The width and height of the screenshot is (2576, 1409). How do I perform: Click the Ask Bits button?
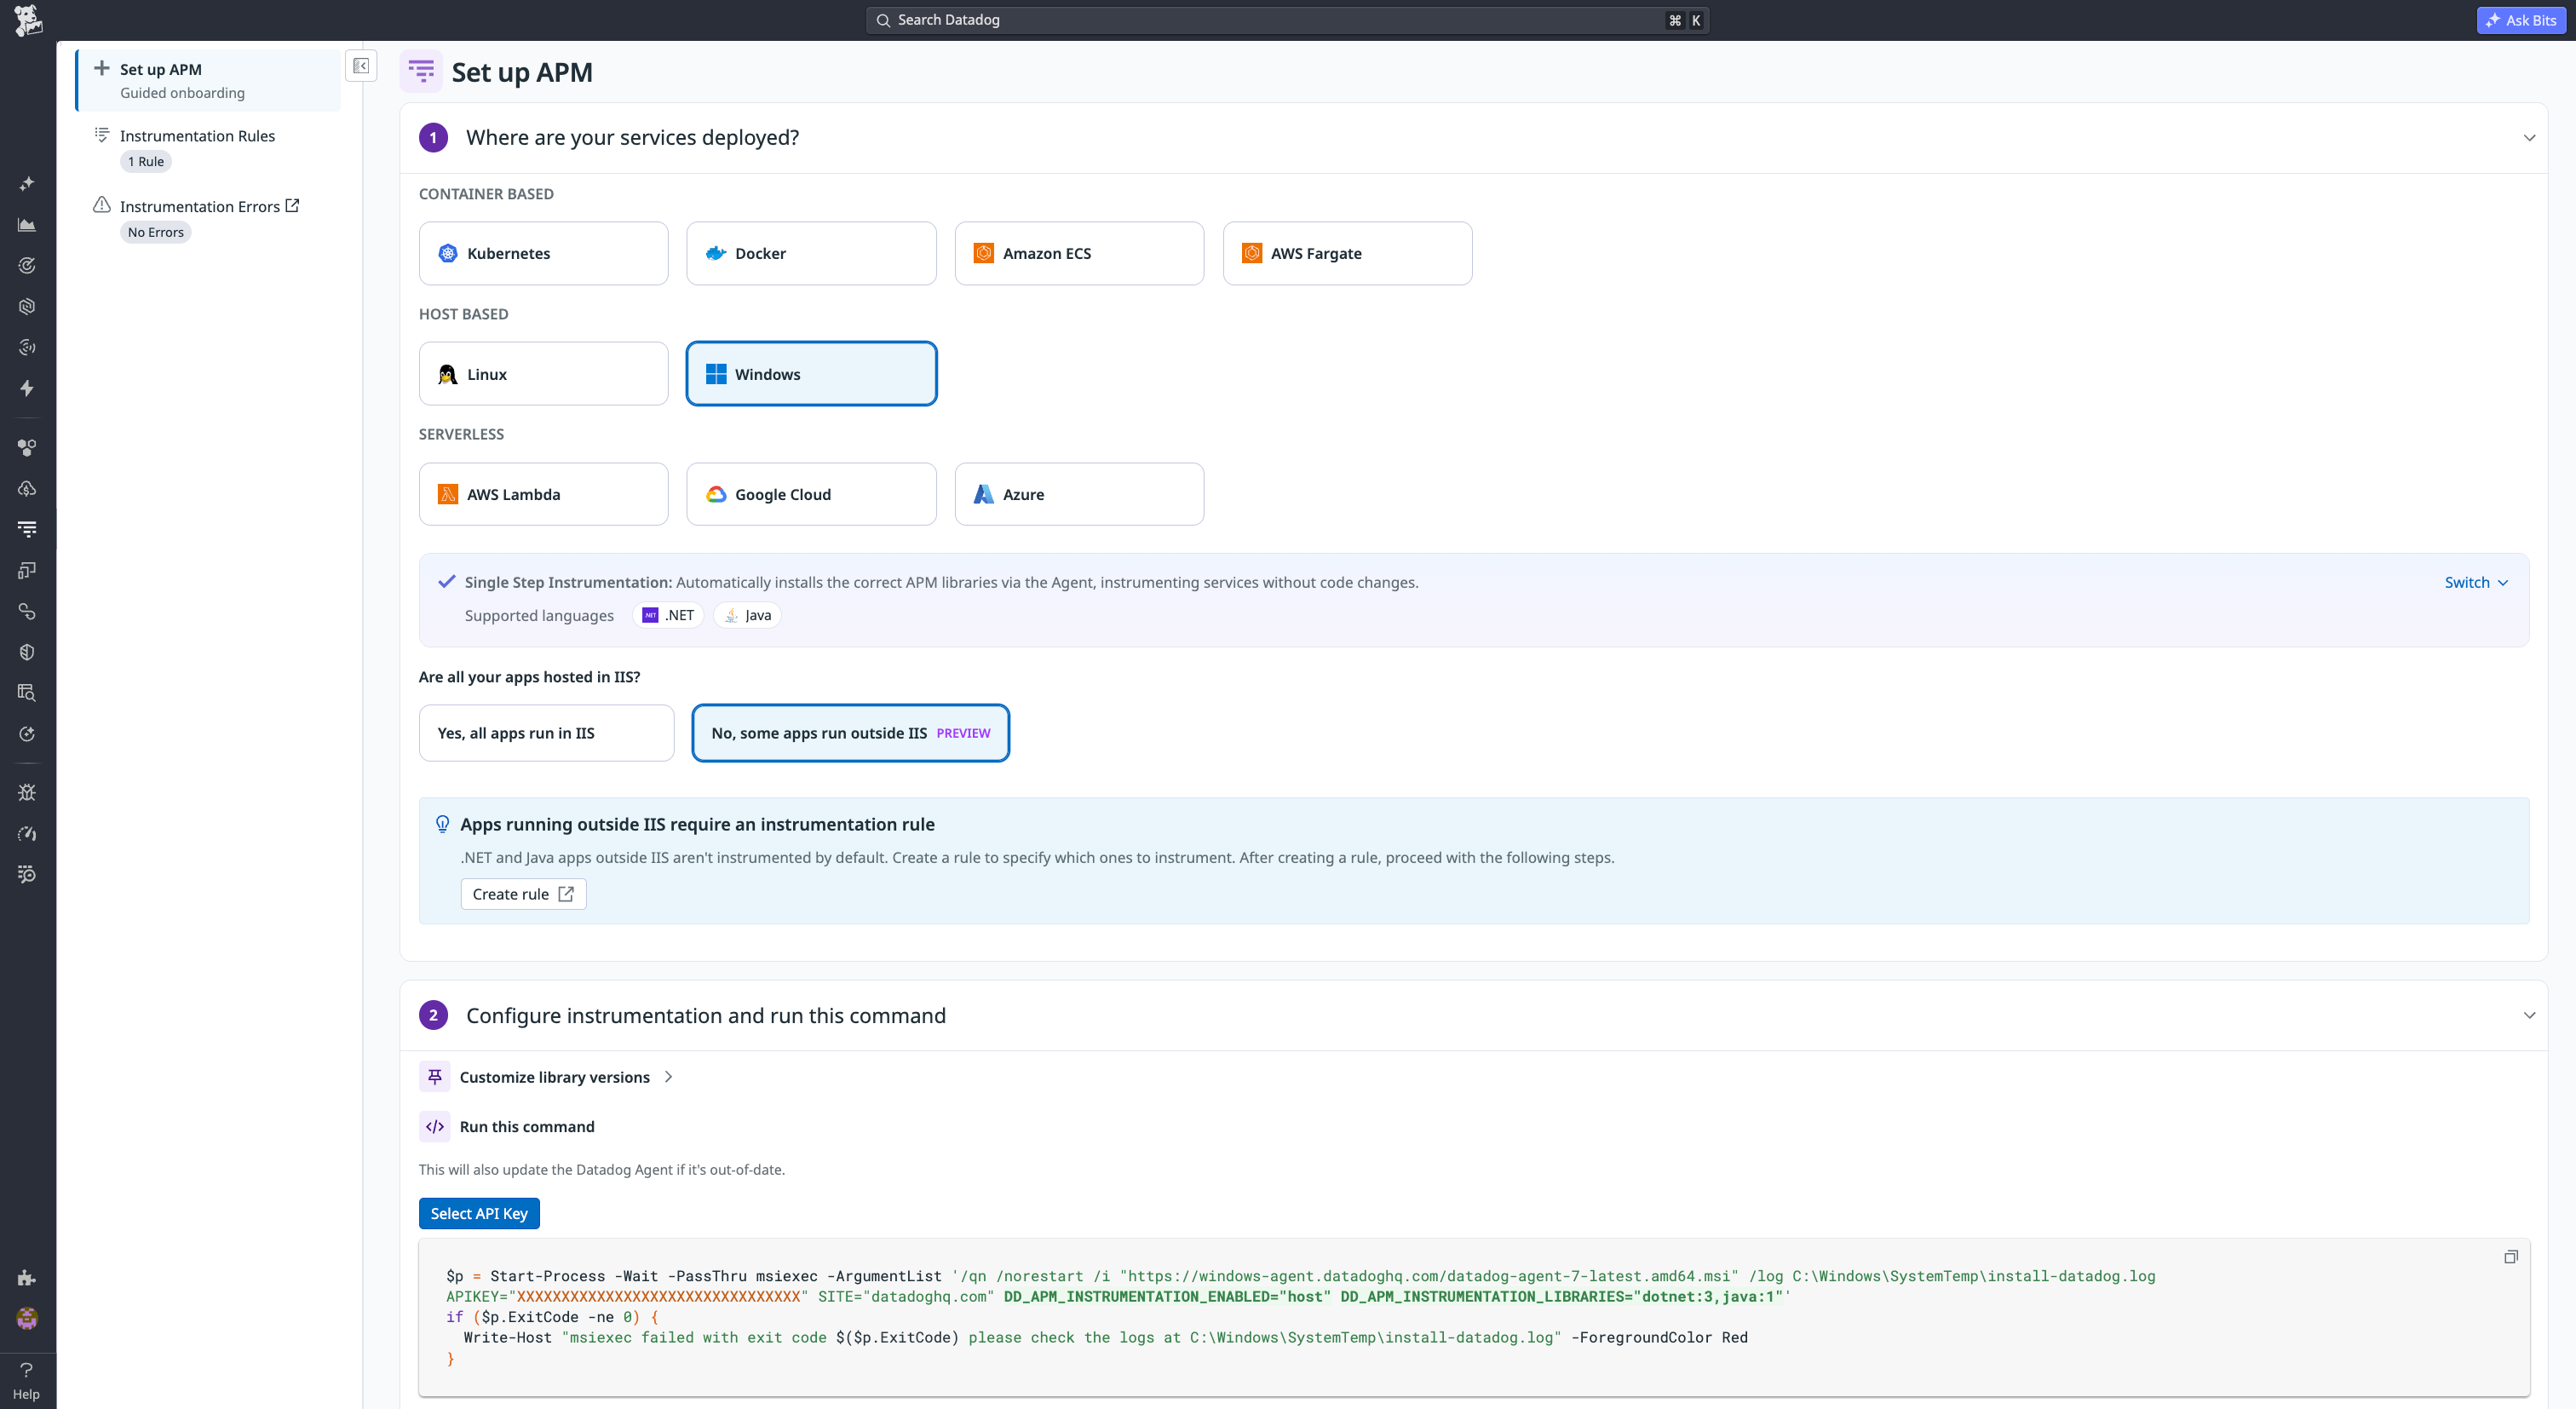coord(2520,20)
